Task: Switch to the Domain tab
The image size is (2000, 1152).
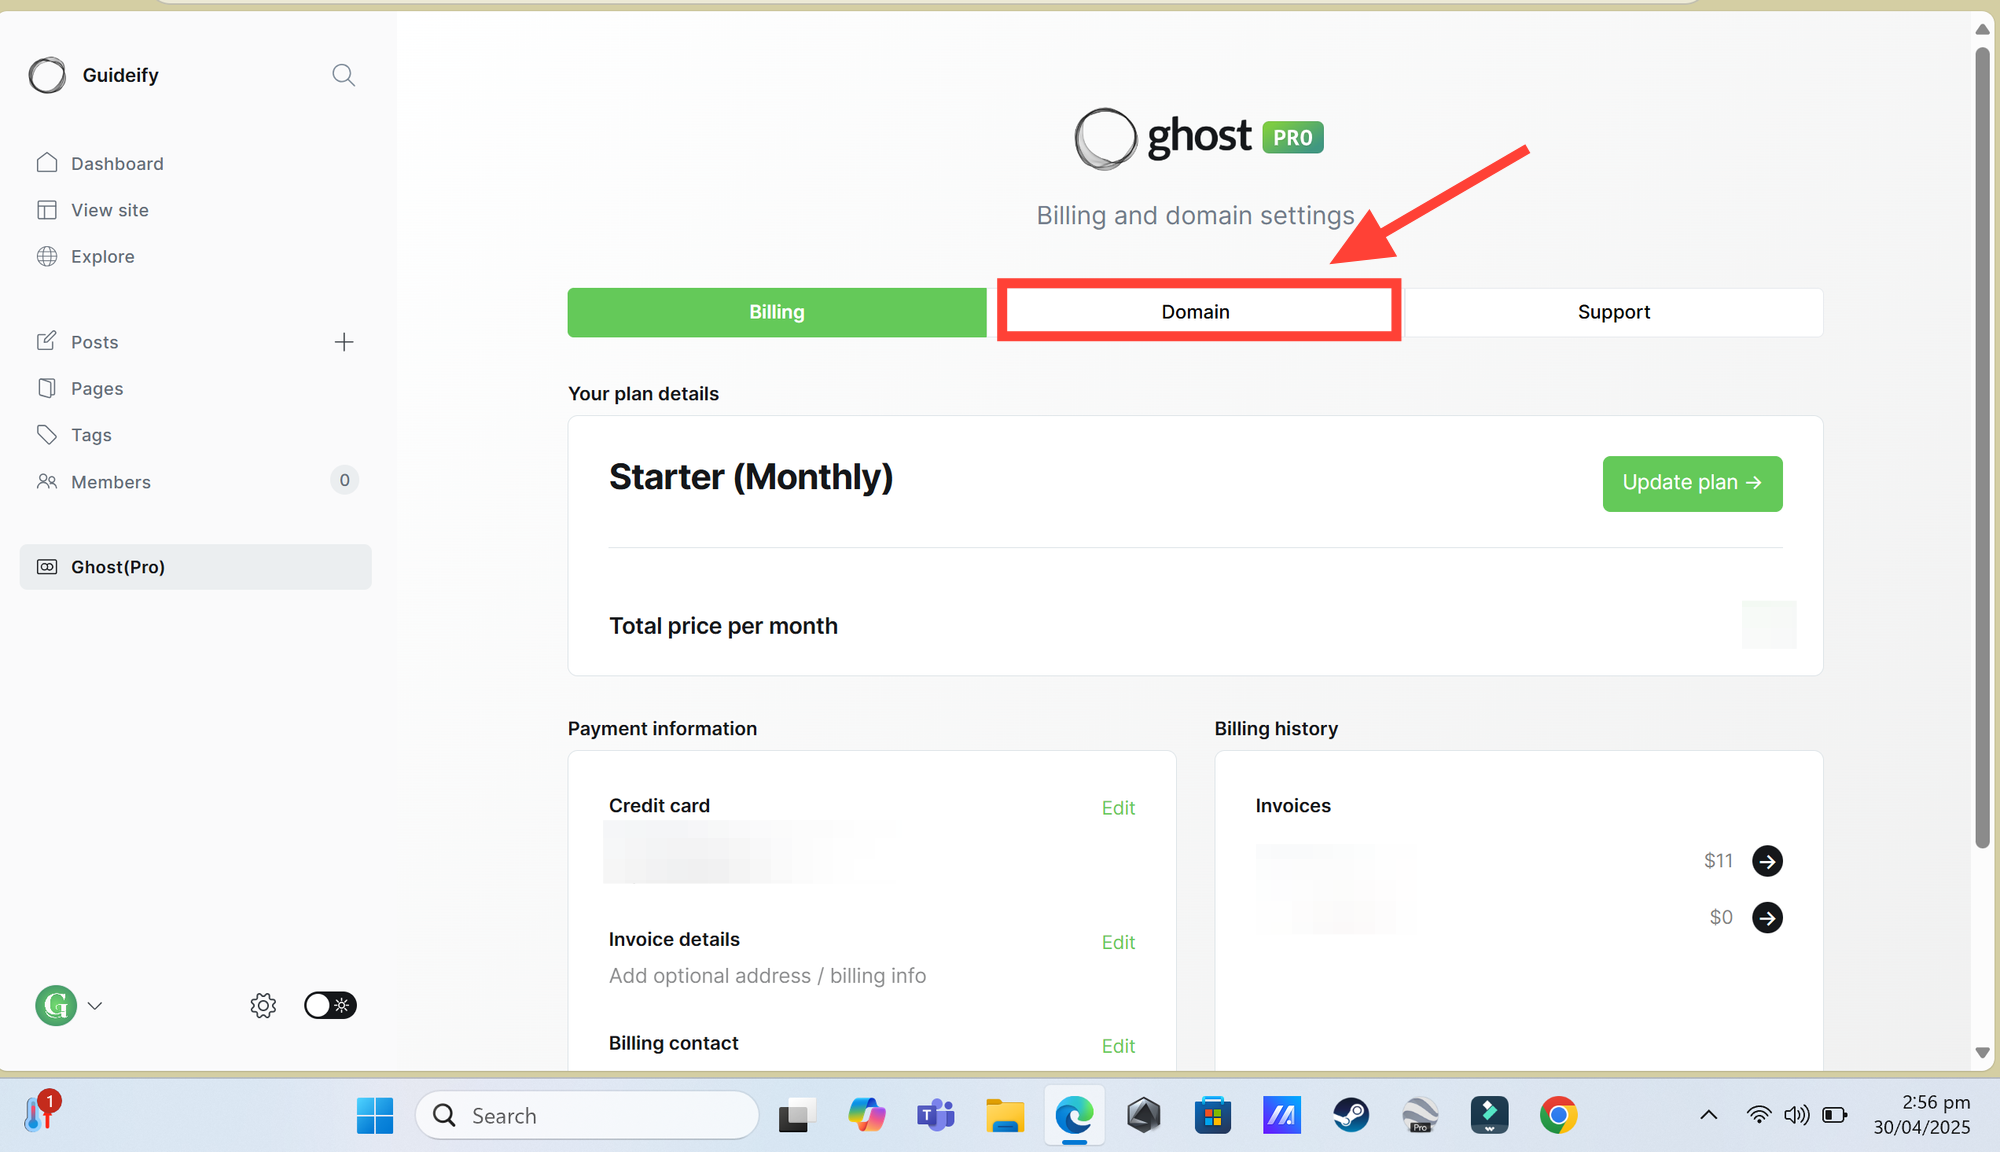Action: (1196, 312)
